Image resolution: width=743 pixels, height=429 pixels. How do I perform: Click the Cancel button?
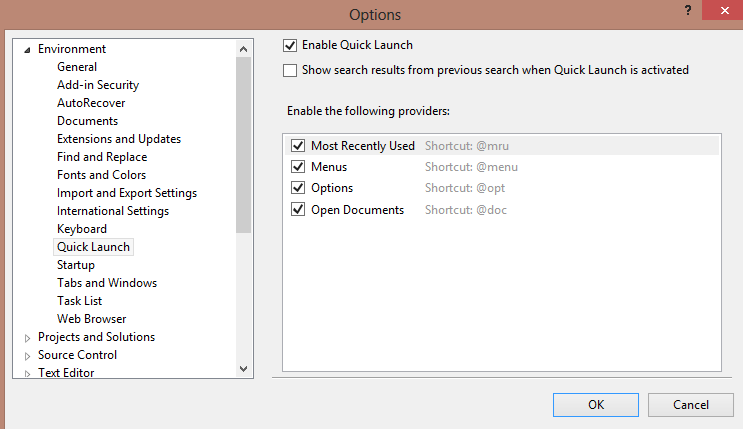(x=691, y=405)
